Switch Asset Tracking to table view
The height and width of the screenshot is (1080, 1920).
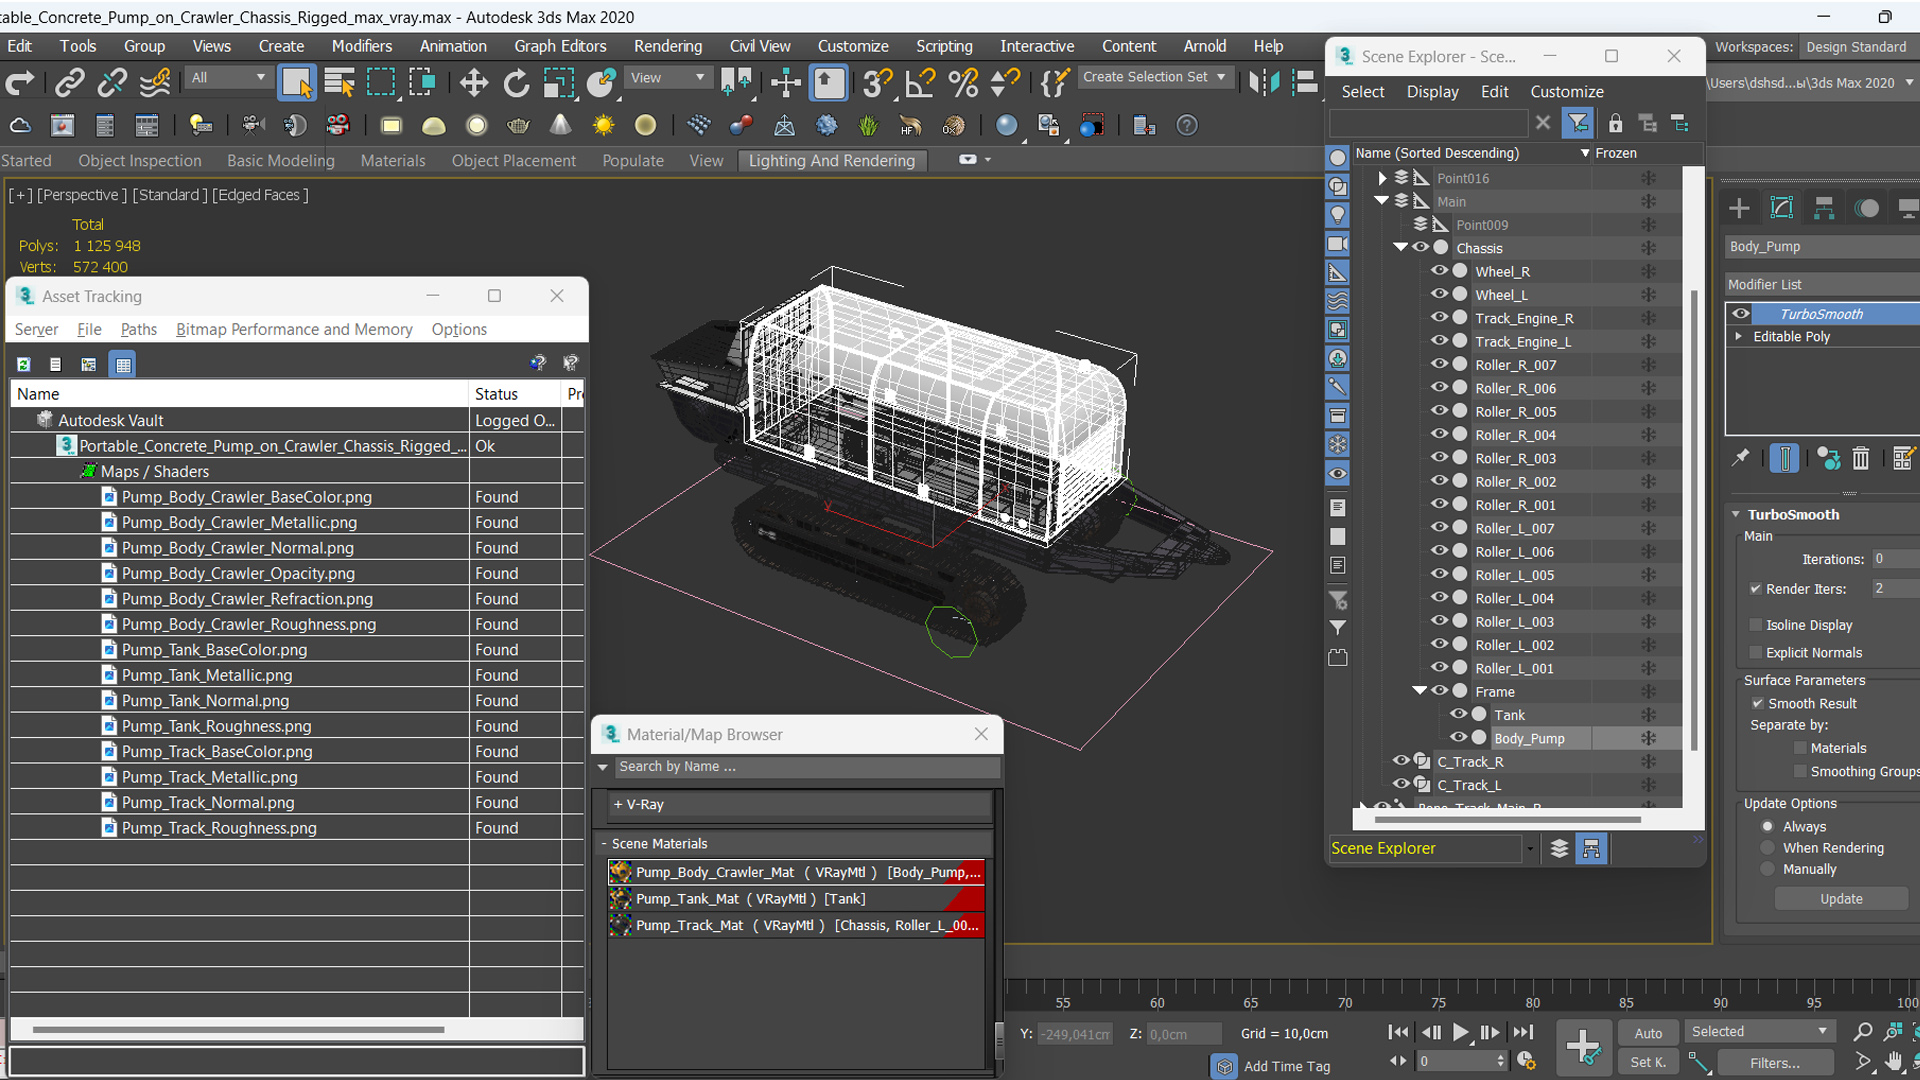click(x=123, y=364)
